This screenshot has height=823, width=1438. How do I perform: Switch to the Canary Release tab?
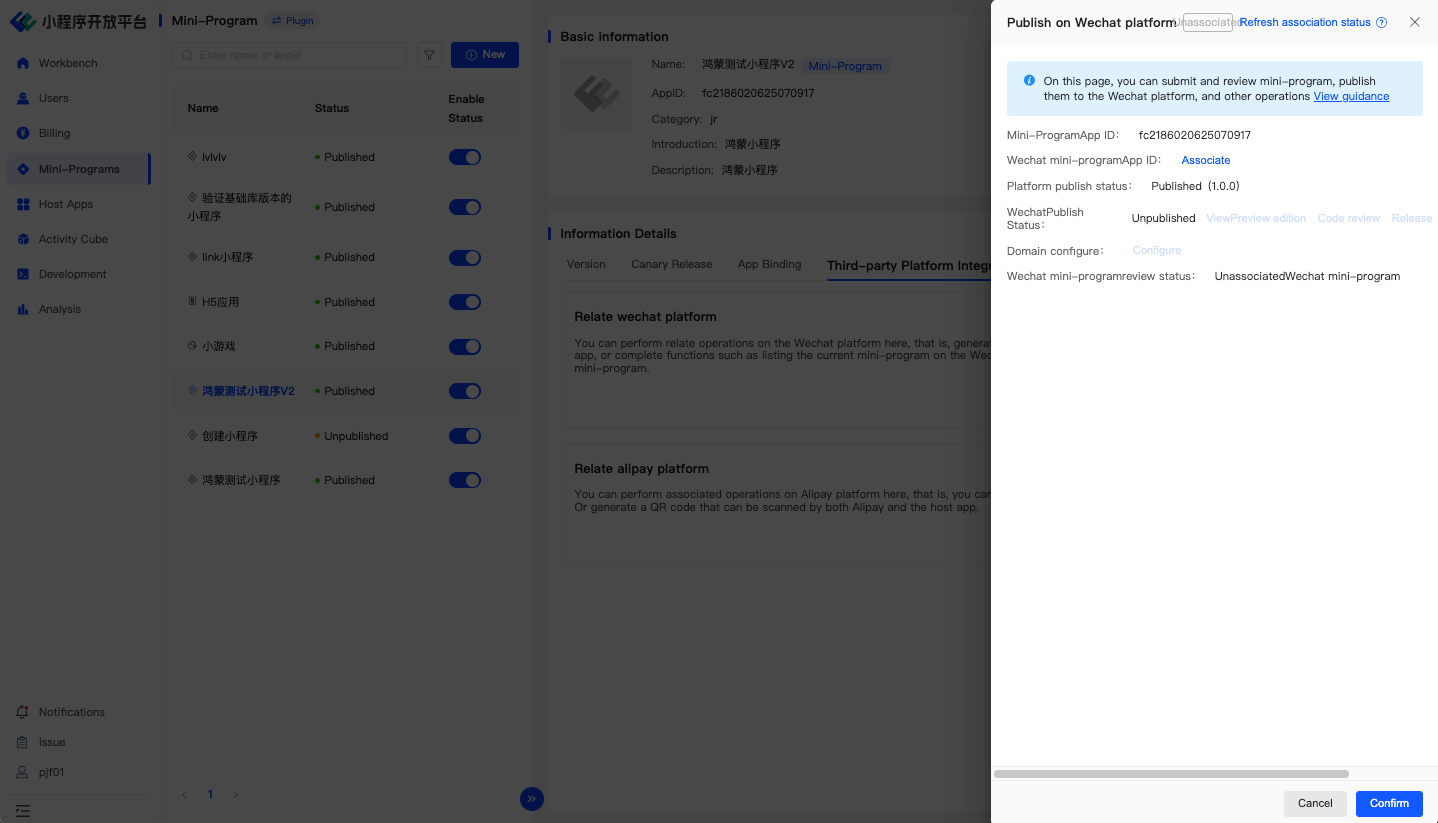point(671,265)
